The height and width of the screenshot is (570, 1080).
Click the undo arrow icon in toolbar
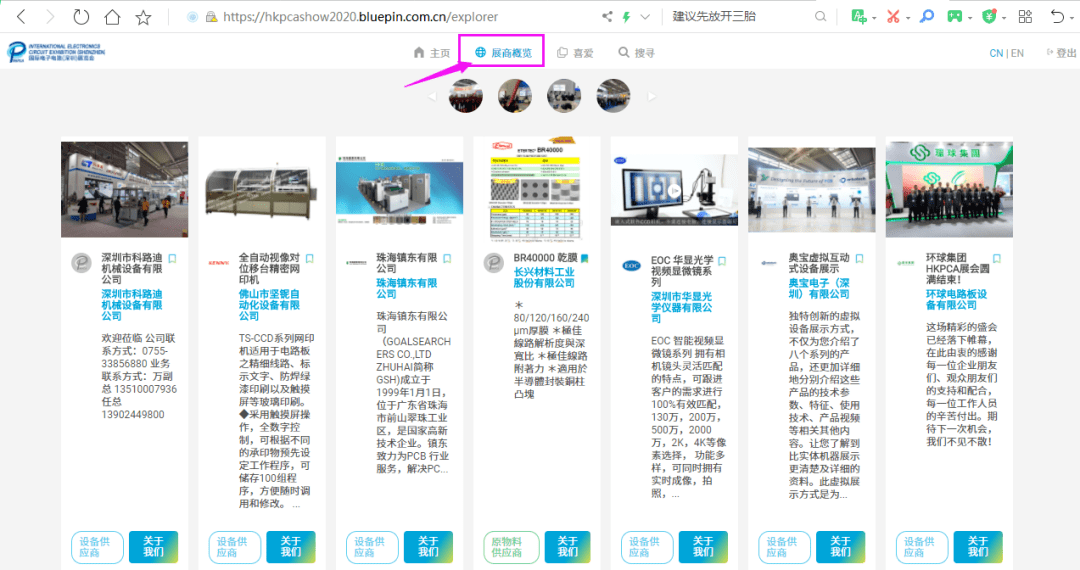point(1057,17)
